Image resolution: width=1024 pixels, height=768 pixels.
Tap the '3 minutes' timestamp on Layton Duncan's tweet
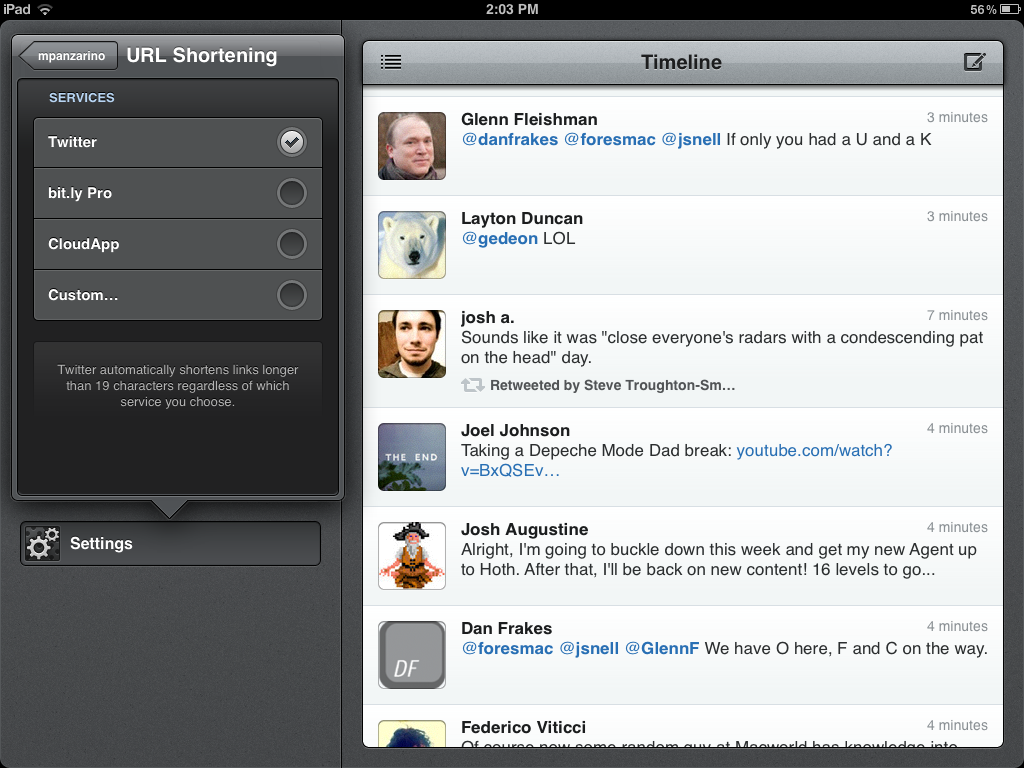(957, 216)
